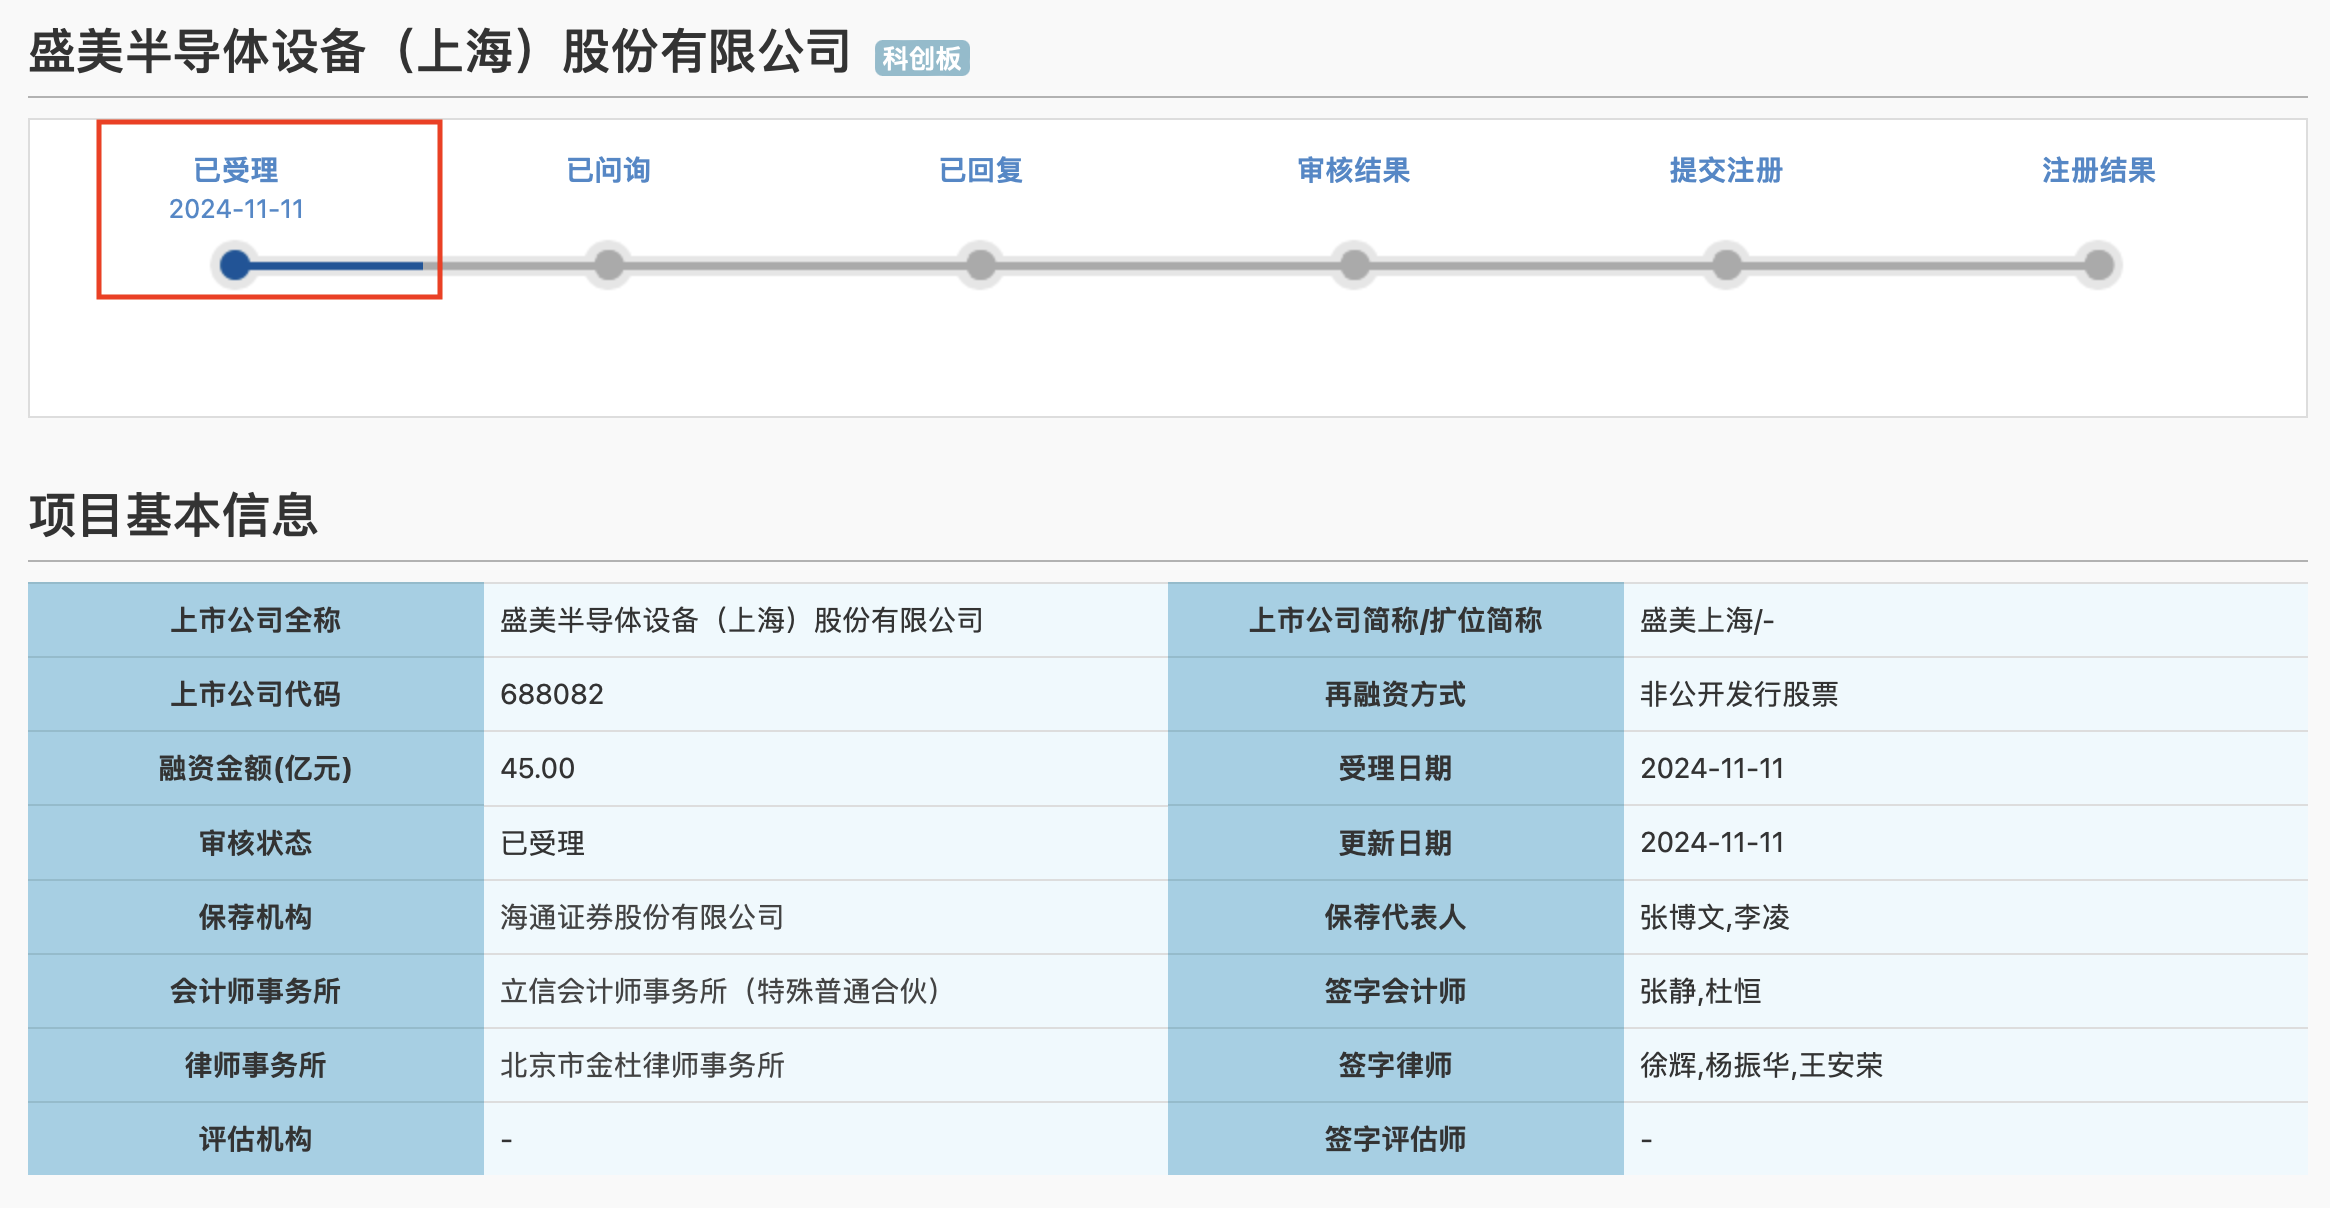The width and height of the screenshot is (2330, 1208).
Task: Click the 审核状态 header cell
Action: [x=256, y=843]
